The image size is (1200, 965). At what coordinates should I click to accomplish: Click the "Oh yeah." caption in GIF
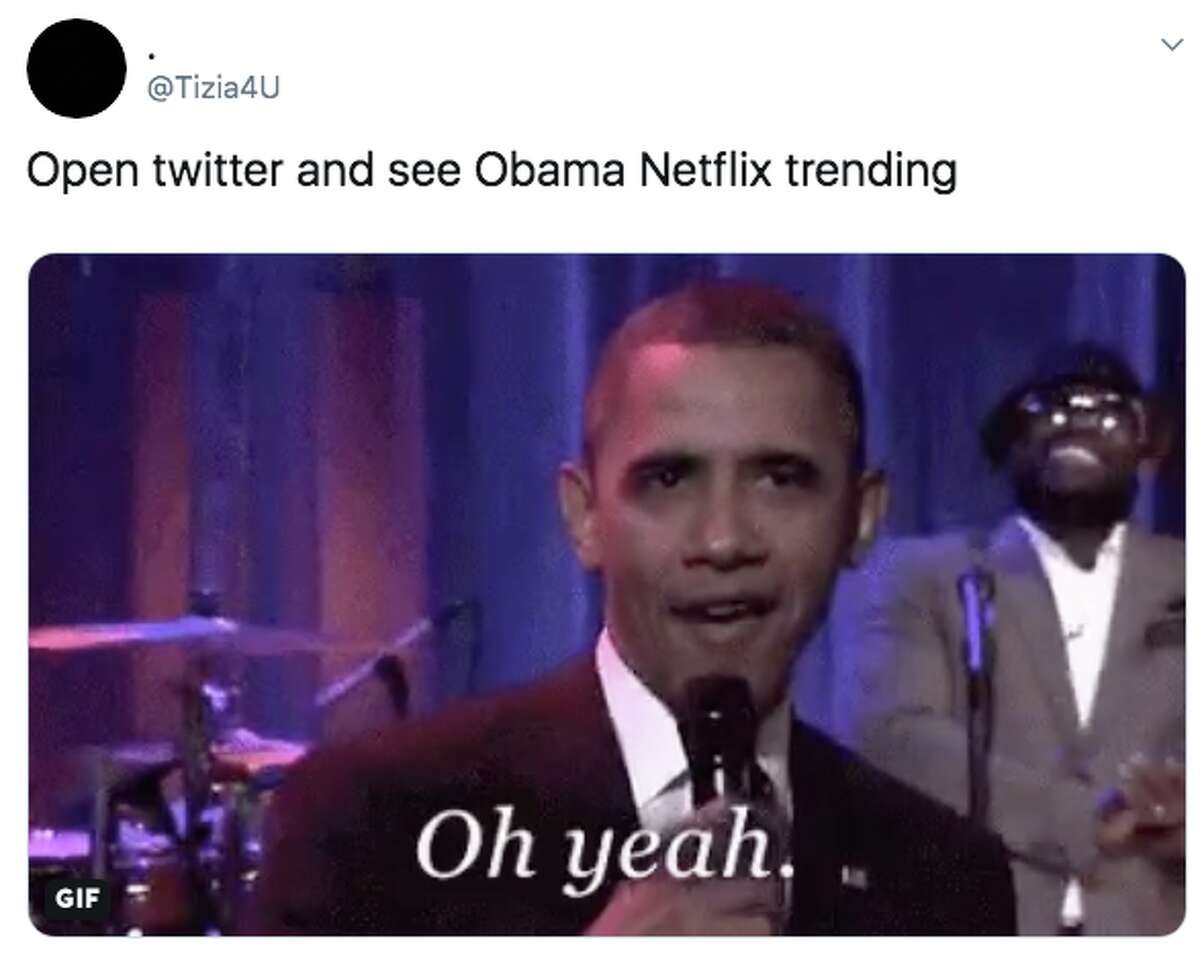603,851
